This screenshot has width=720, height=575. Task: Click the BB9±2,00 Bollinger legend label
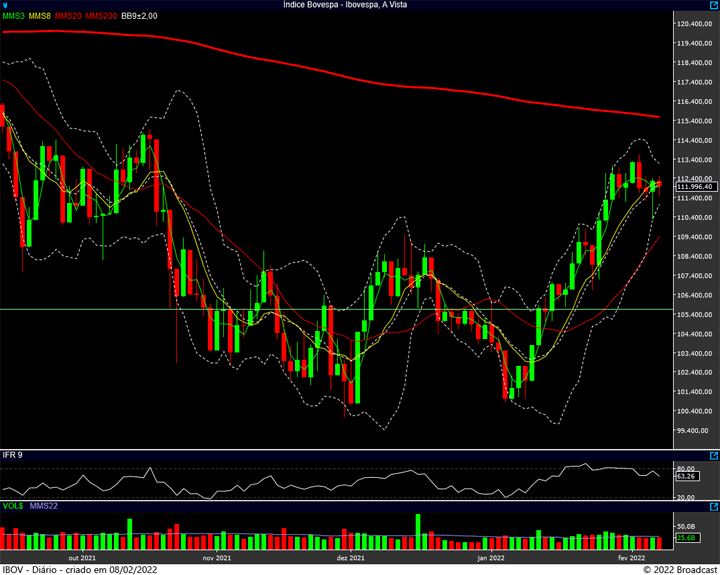point(139,16)
